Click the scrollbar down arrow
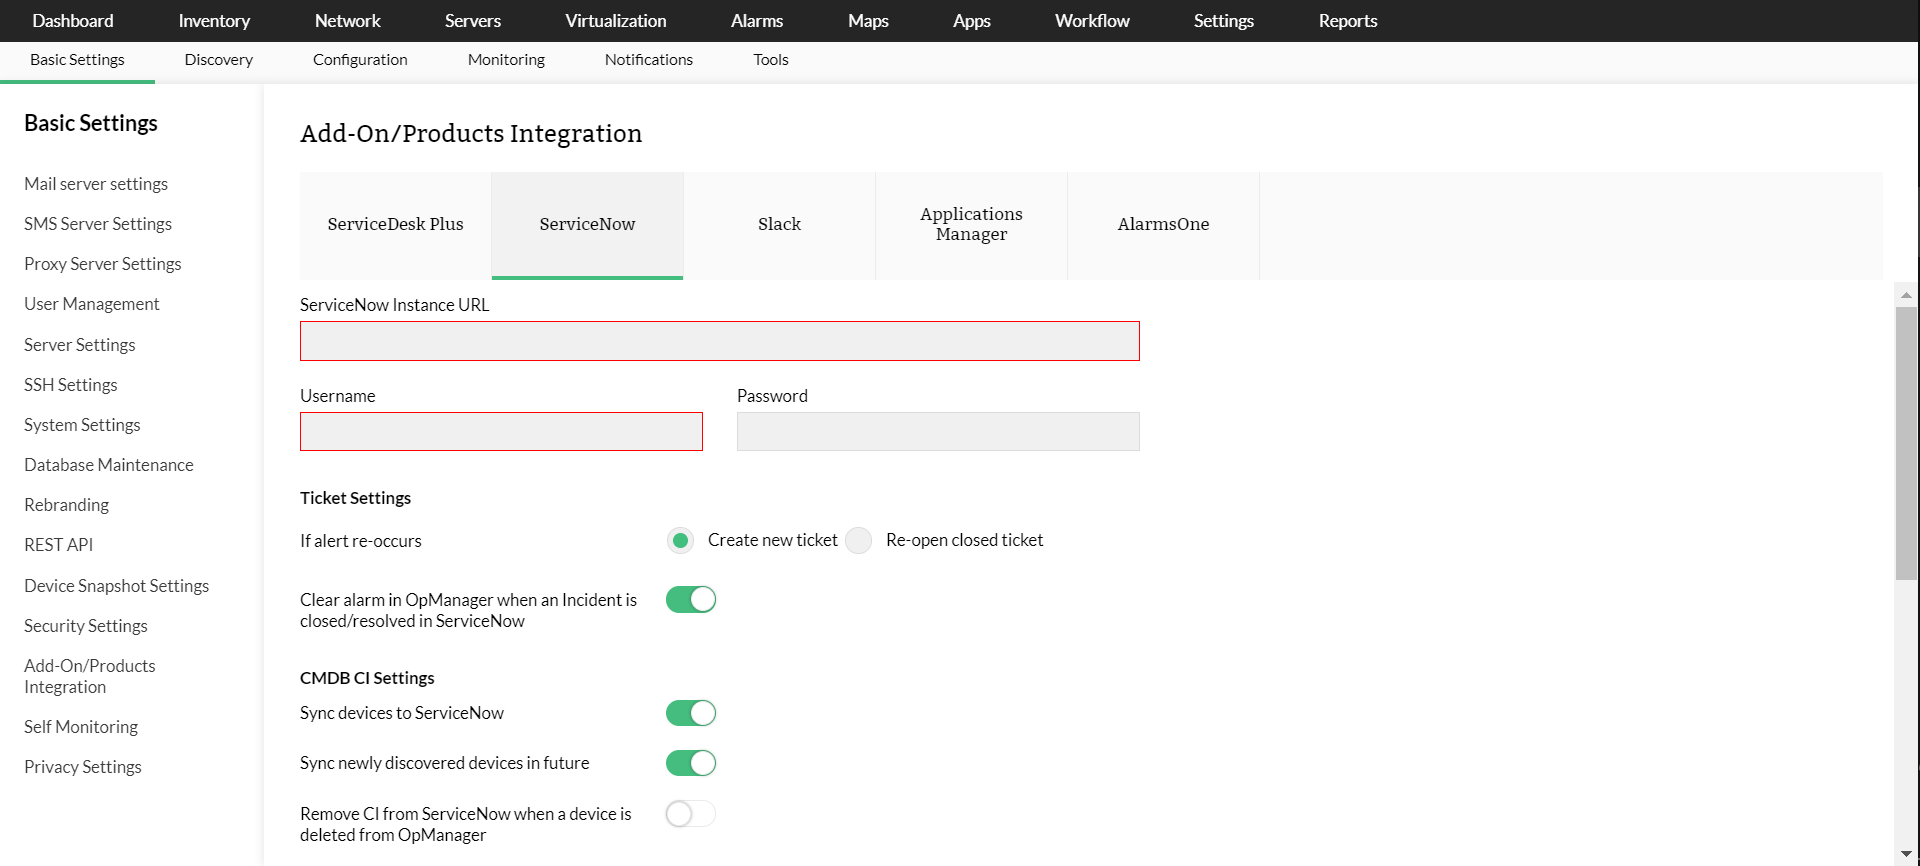Viewport: 1920px width, 866px height. point(1906,854)
